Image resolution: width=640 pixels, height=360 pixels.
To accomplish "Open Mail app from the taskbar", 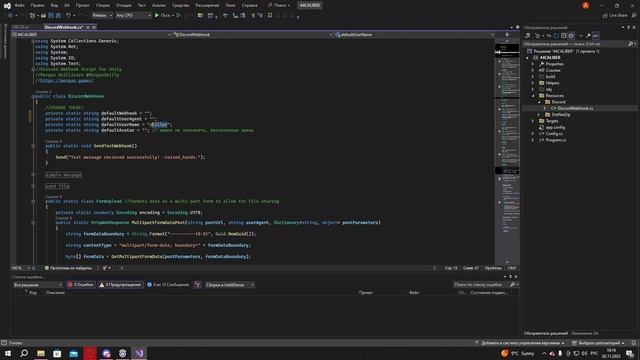I will pos(73,353).
